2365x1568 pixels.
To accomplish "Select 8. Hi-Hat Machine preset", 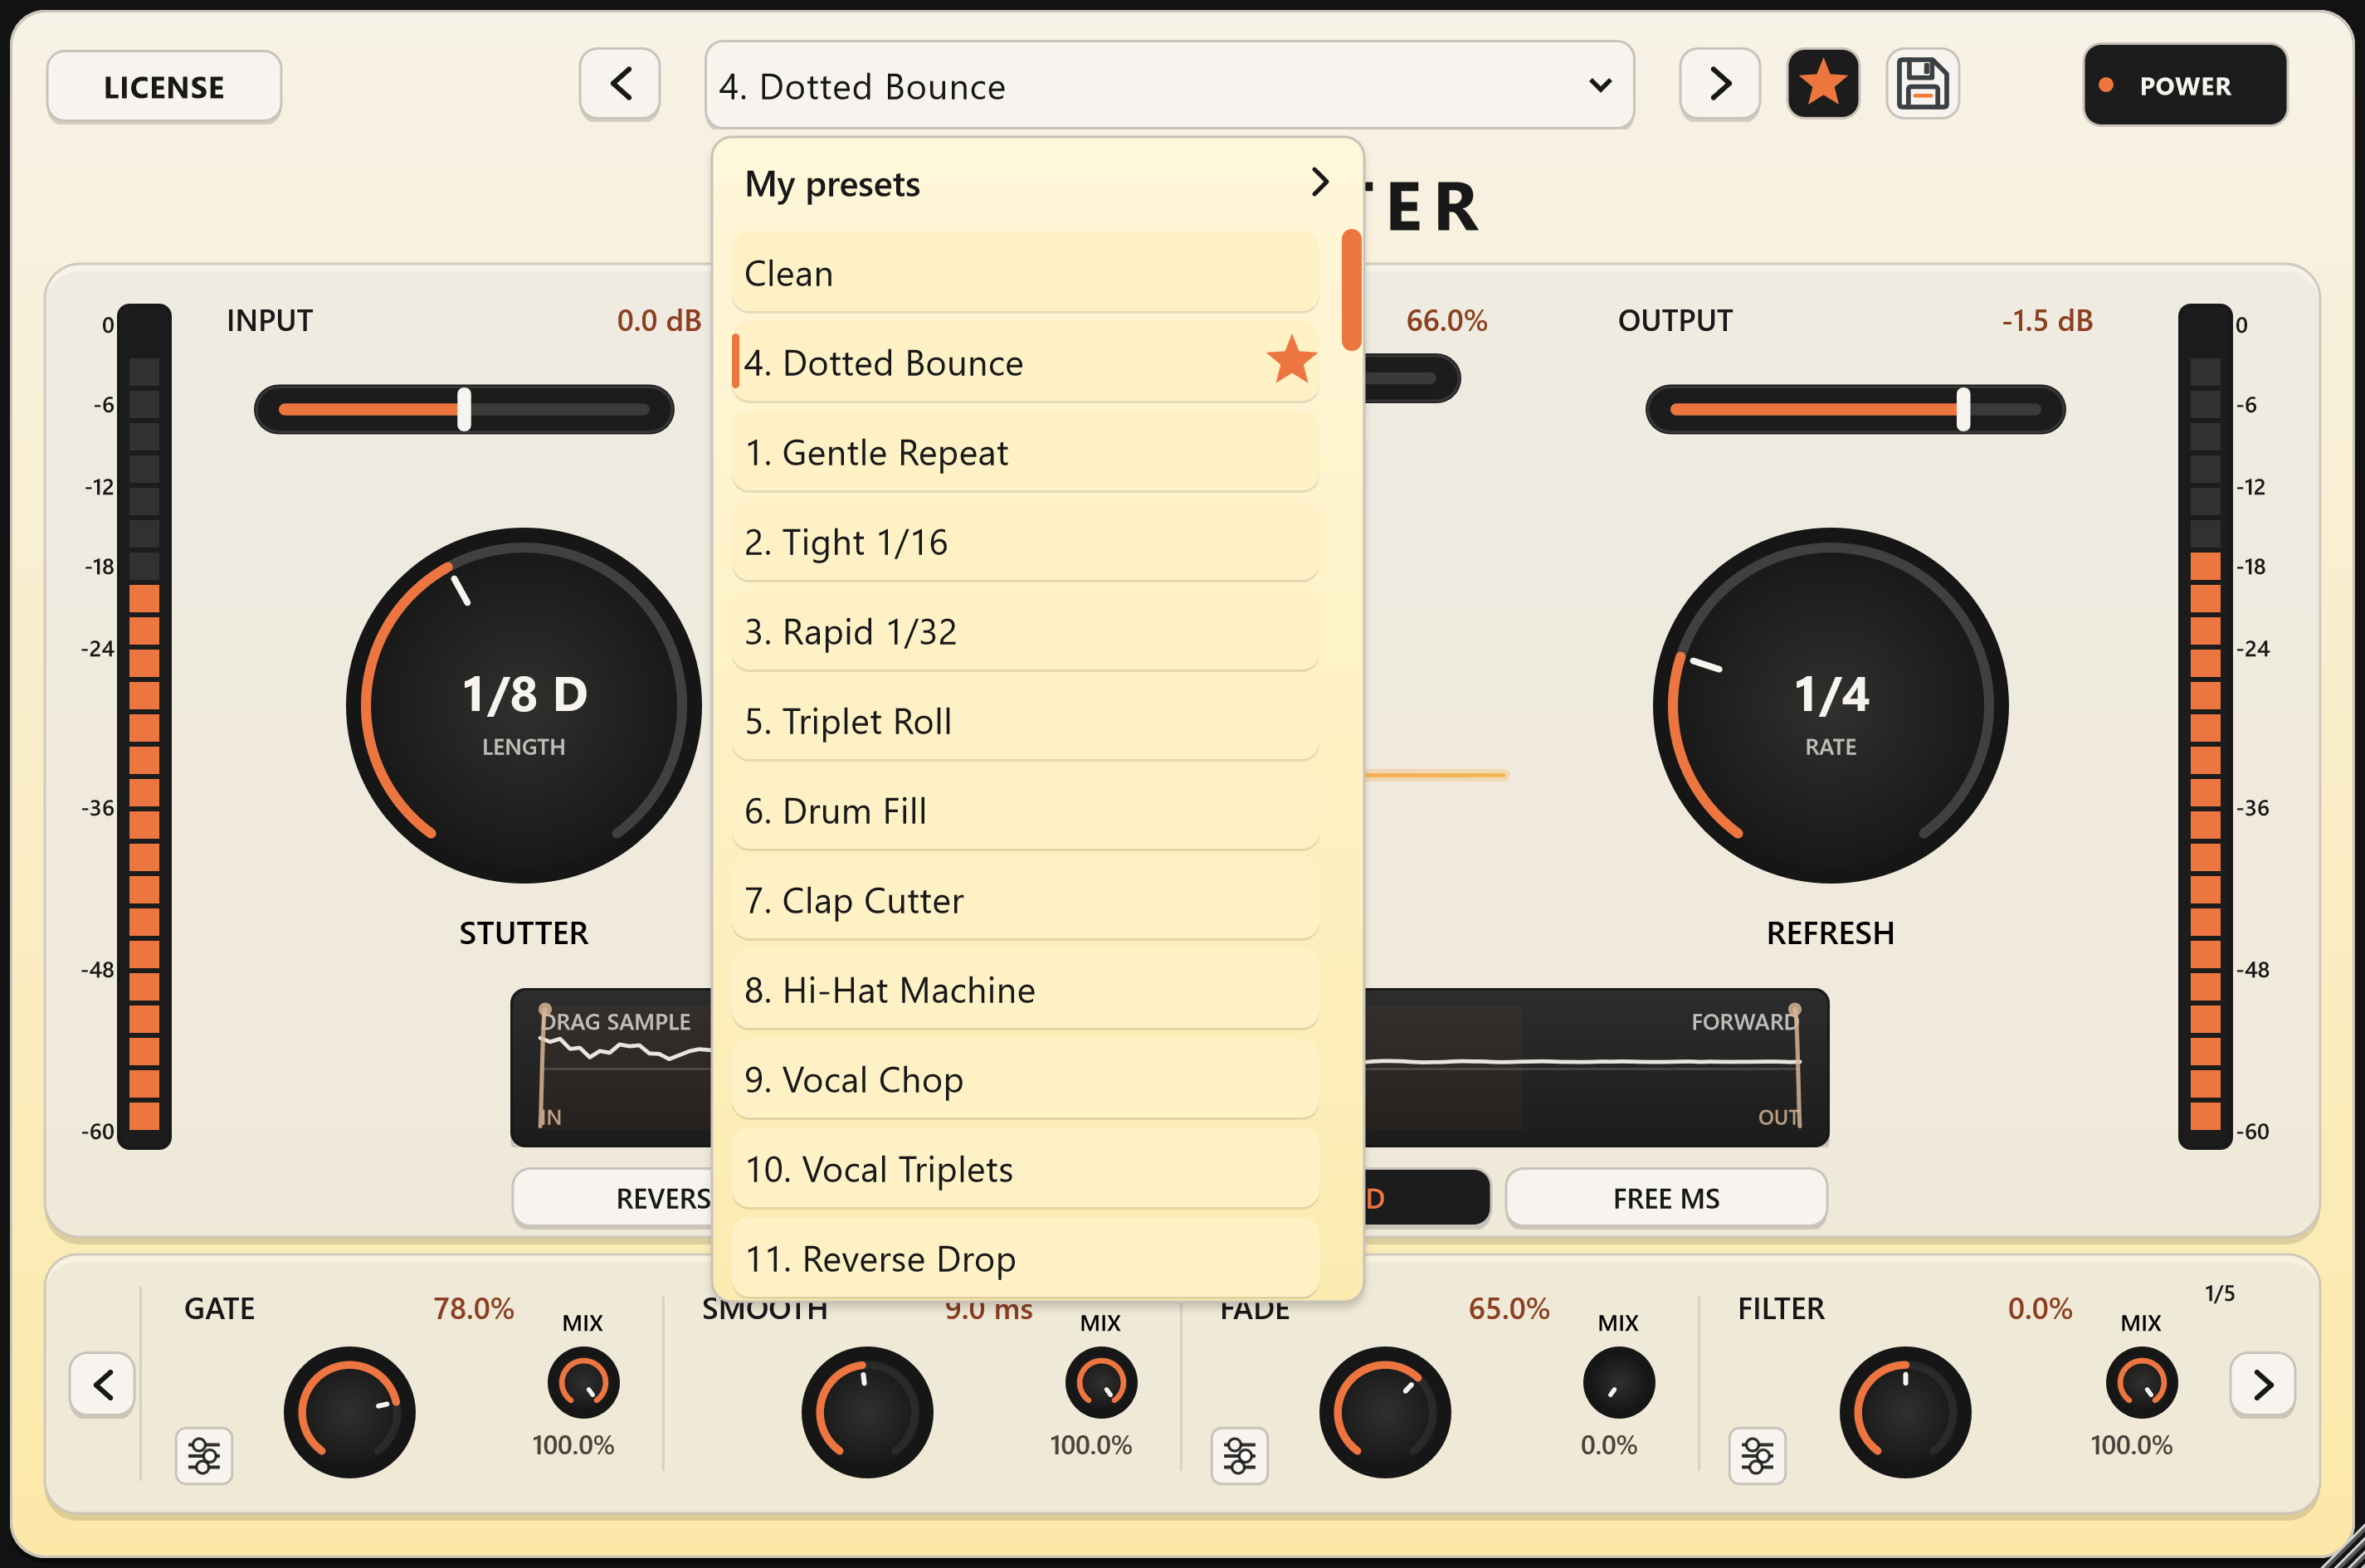I will (x=1025, y=990).
